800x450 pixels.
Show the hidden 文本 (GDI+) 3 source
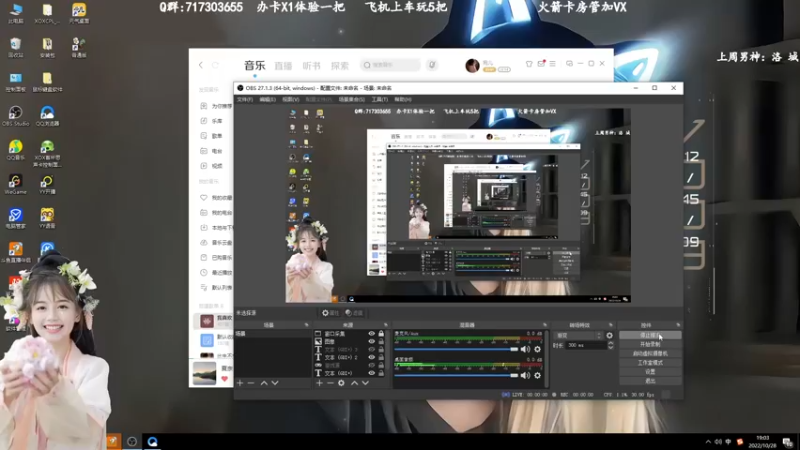click(x=371, y=349)
